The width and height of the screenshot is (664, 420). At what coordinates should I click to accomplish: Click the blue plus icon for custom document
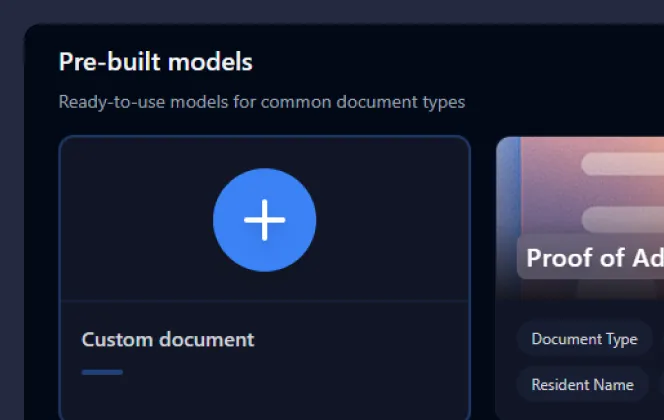coord(265,220)
